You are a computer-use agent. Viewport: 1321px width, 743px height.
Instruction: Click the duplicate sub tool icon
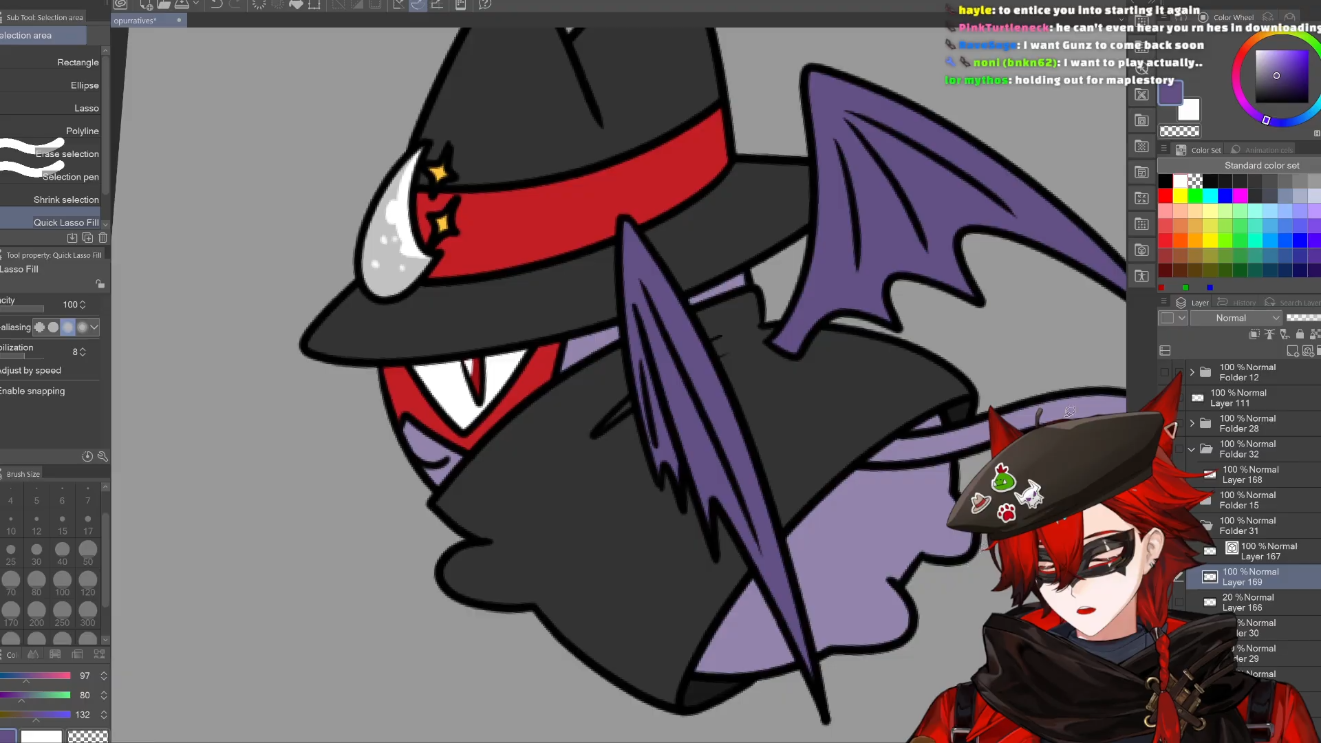pos(87,238)
